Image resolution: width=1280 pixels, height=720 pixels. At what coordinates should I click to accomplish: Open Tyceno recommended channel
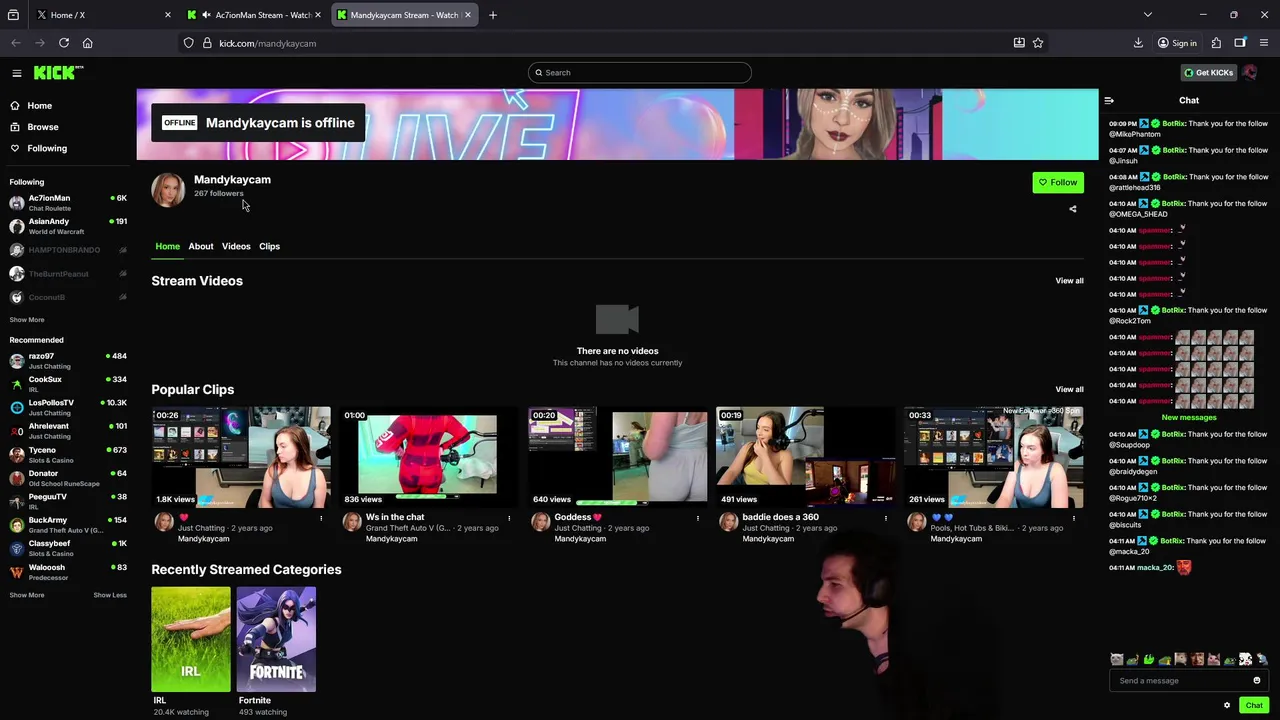[68, 454]
